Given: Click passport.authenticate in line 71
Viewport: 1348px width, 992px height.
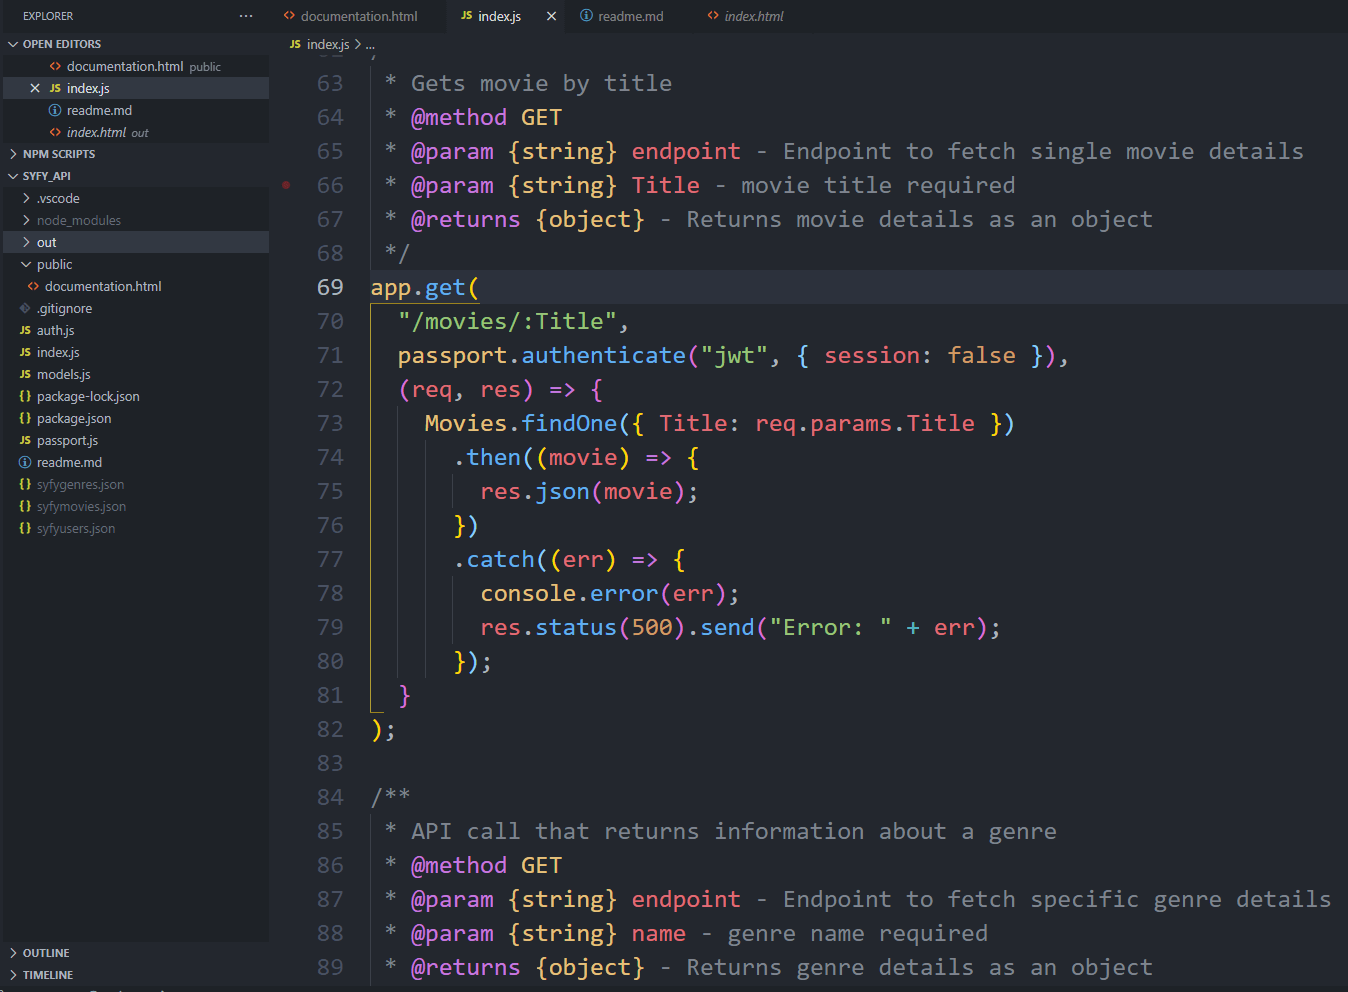Looking at the screenshot, I should point(542,355).
